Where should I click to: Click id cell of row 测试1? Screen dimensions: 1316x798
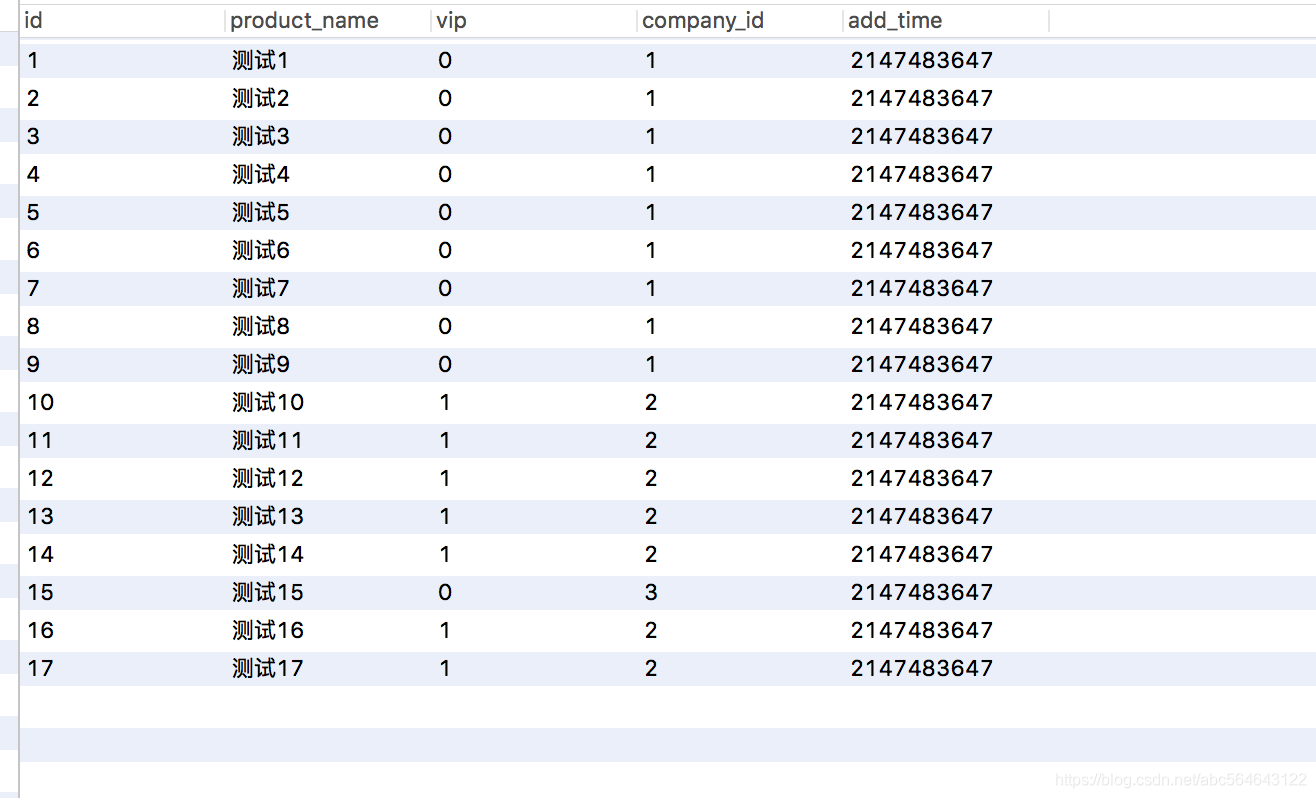coord(33,61)
